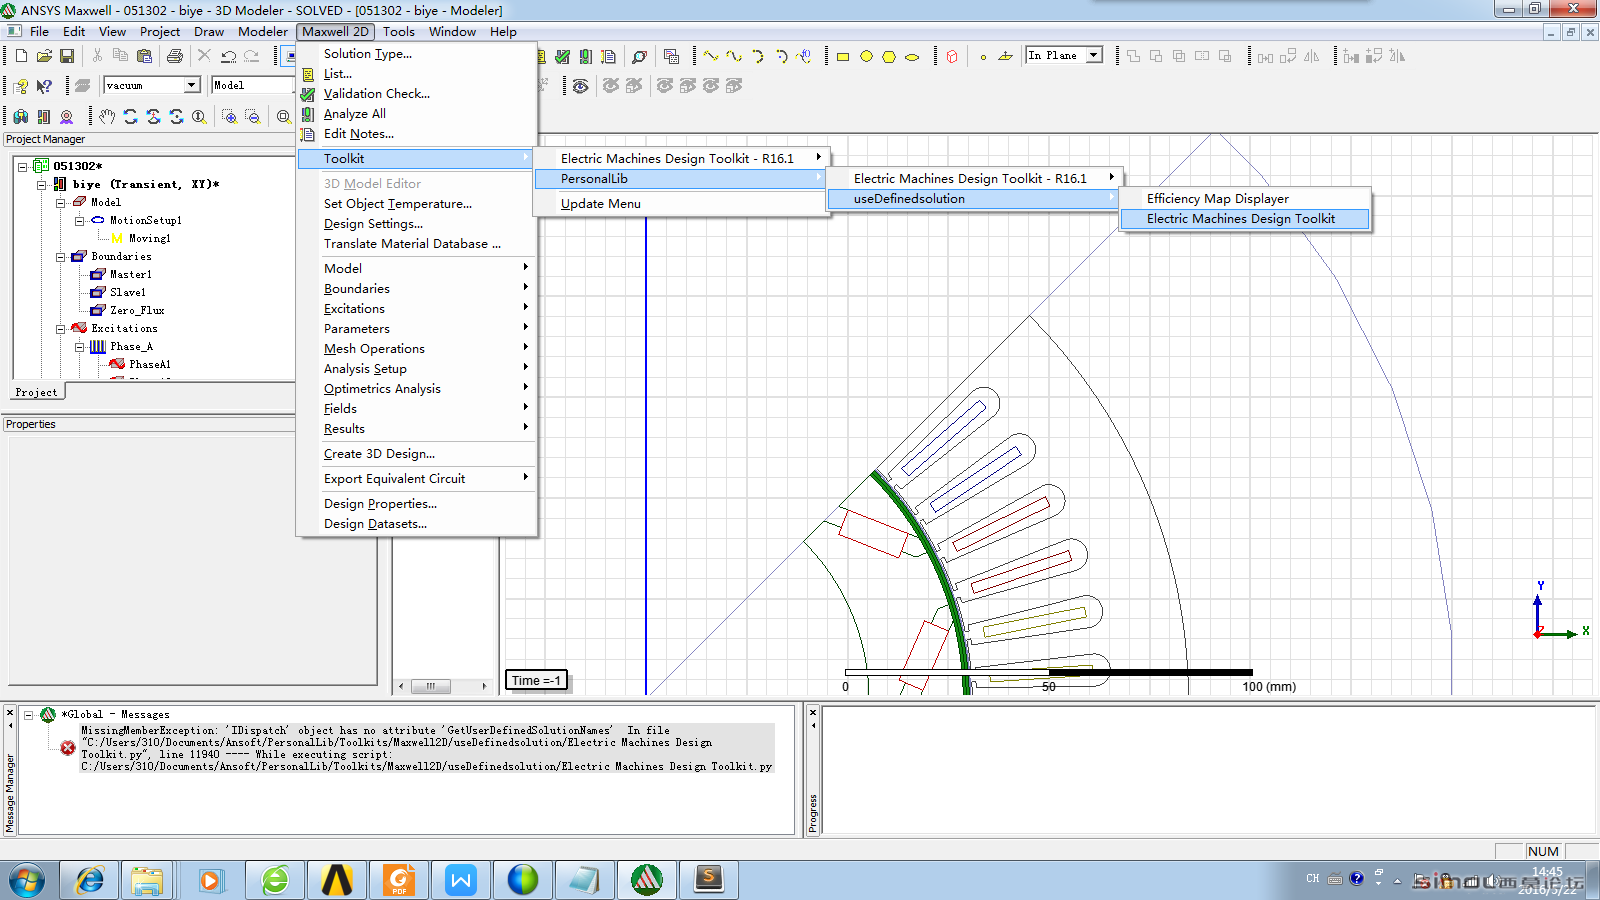This screenshot has height=900, width=1600.
Task: Select the Zero_Flux boundary in tree
Action: 137,310
